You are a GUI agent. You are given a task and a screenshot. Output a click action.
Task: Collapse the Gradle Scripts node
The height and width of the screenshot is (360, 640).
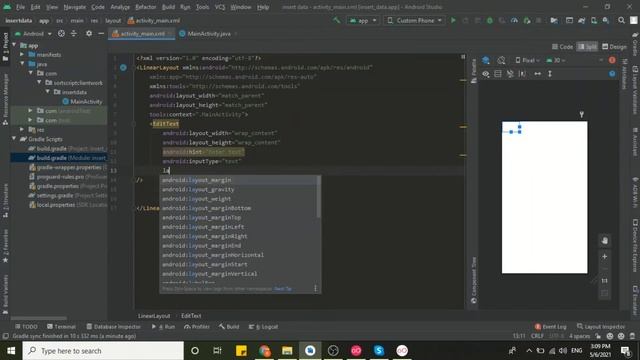pos(15,139)
